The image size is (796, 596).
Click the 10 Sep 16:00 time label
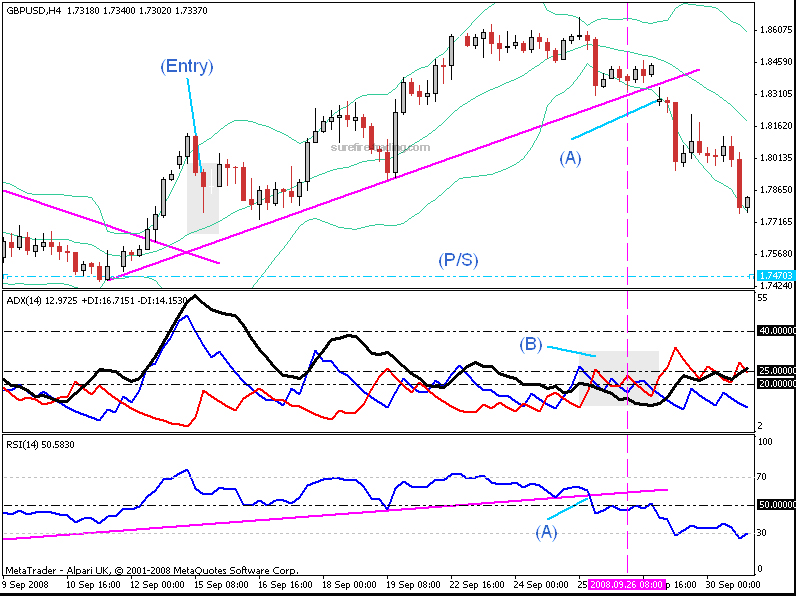pyautogui.click(x=93, y=584)
